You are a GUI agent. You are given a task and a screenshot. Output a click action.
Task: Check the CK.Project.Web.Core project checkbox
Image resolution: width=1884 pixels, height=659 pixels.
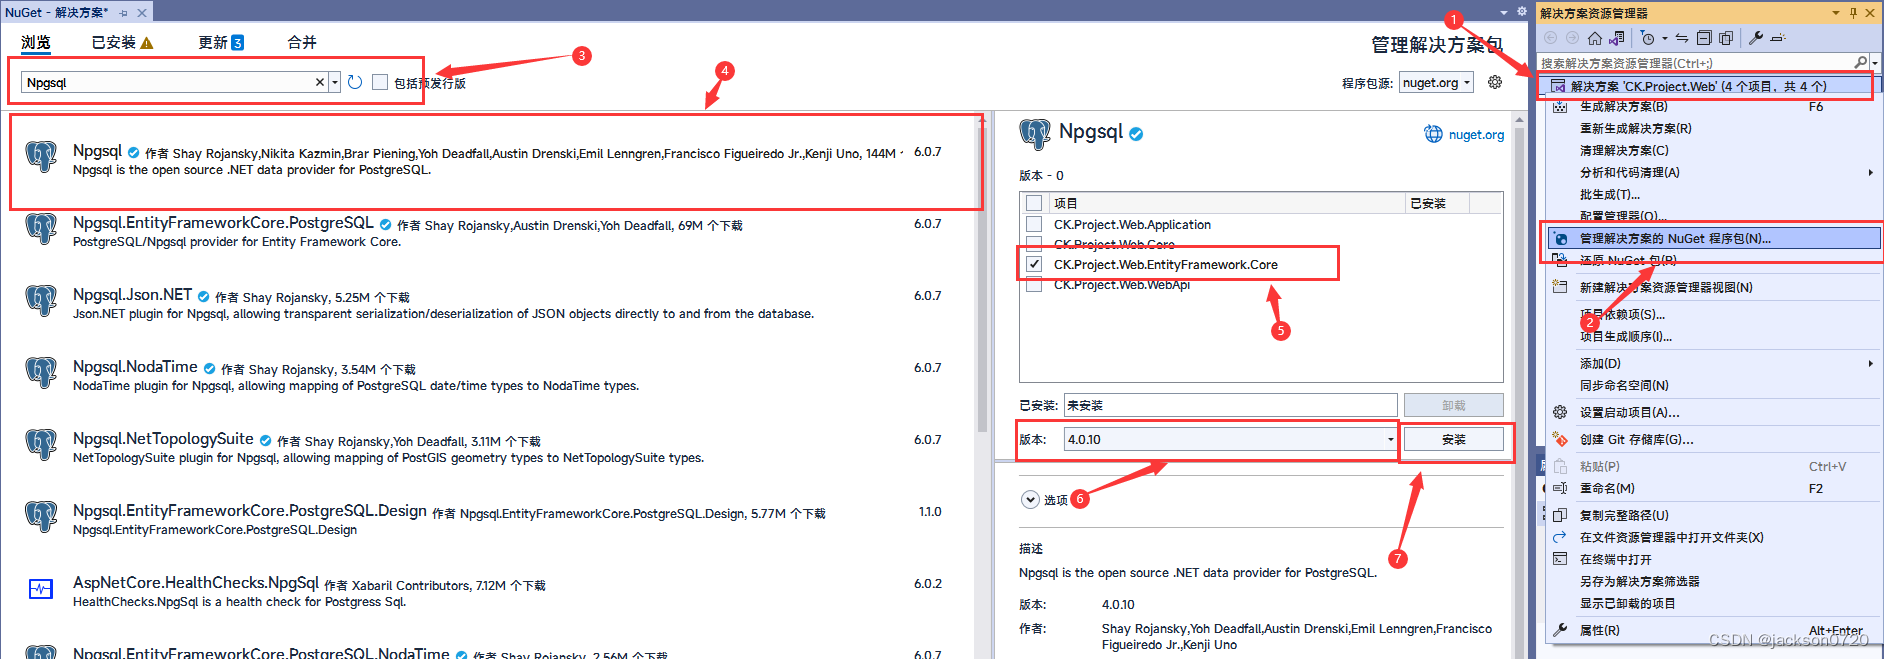click(x=1034, y=244)
